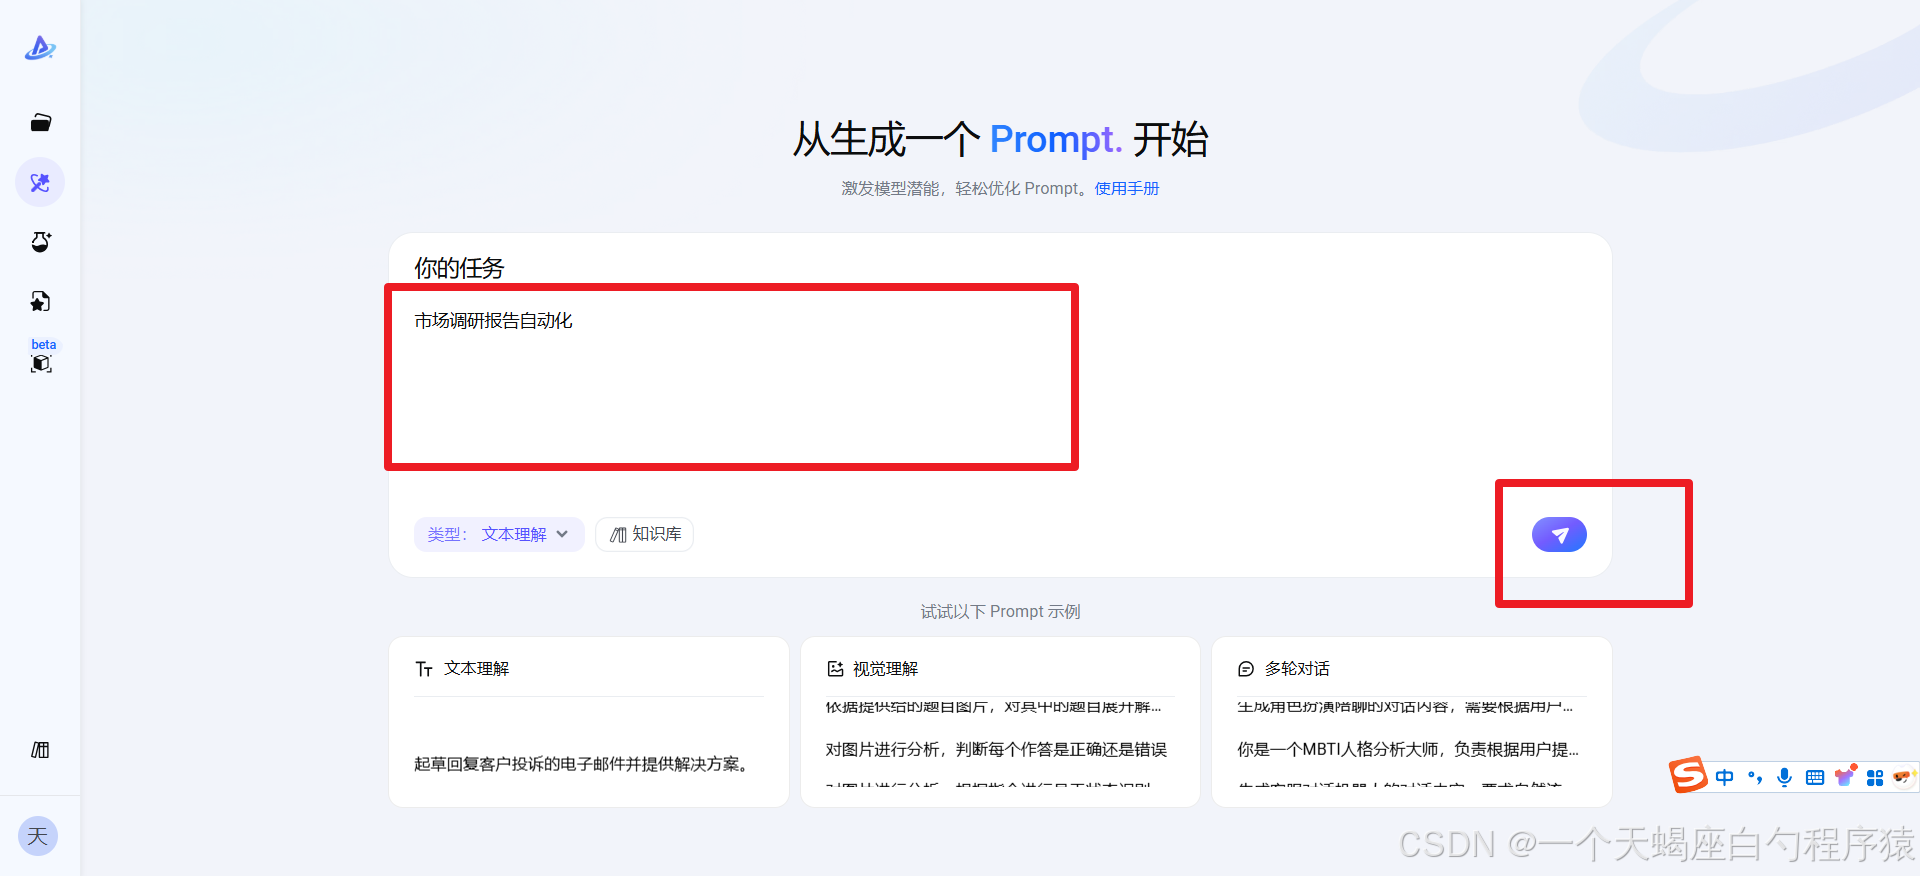The width and height of the screenshot is (1920, 876).
Task: Click the app logo in the sidebar
Action: [40, 48]
